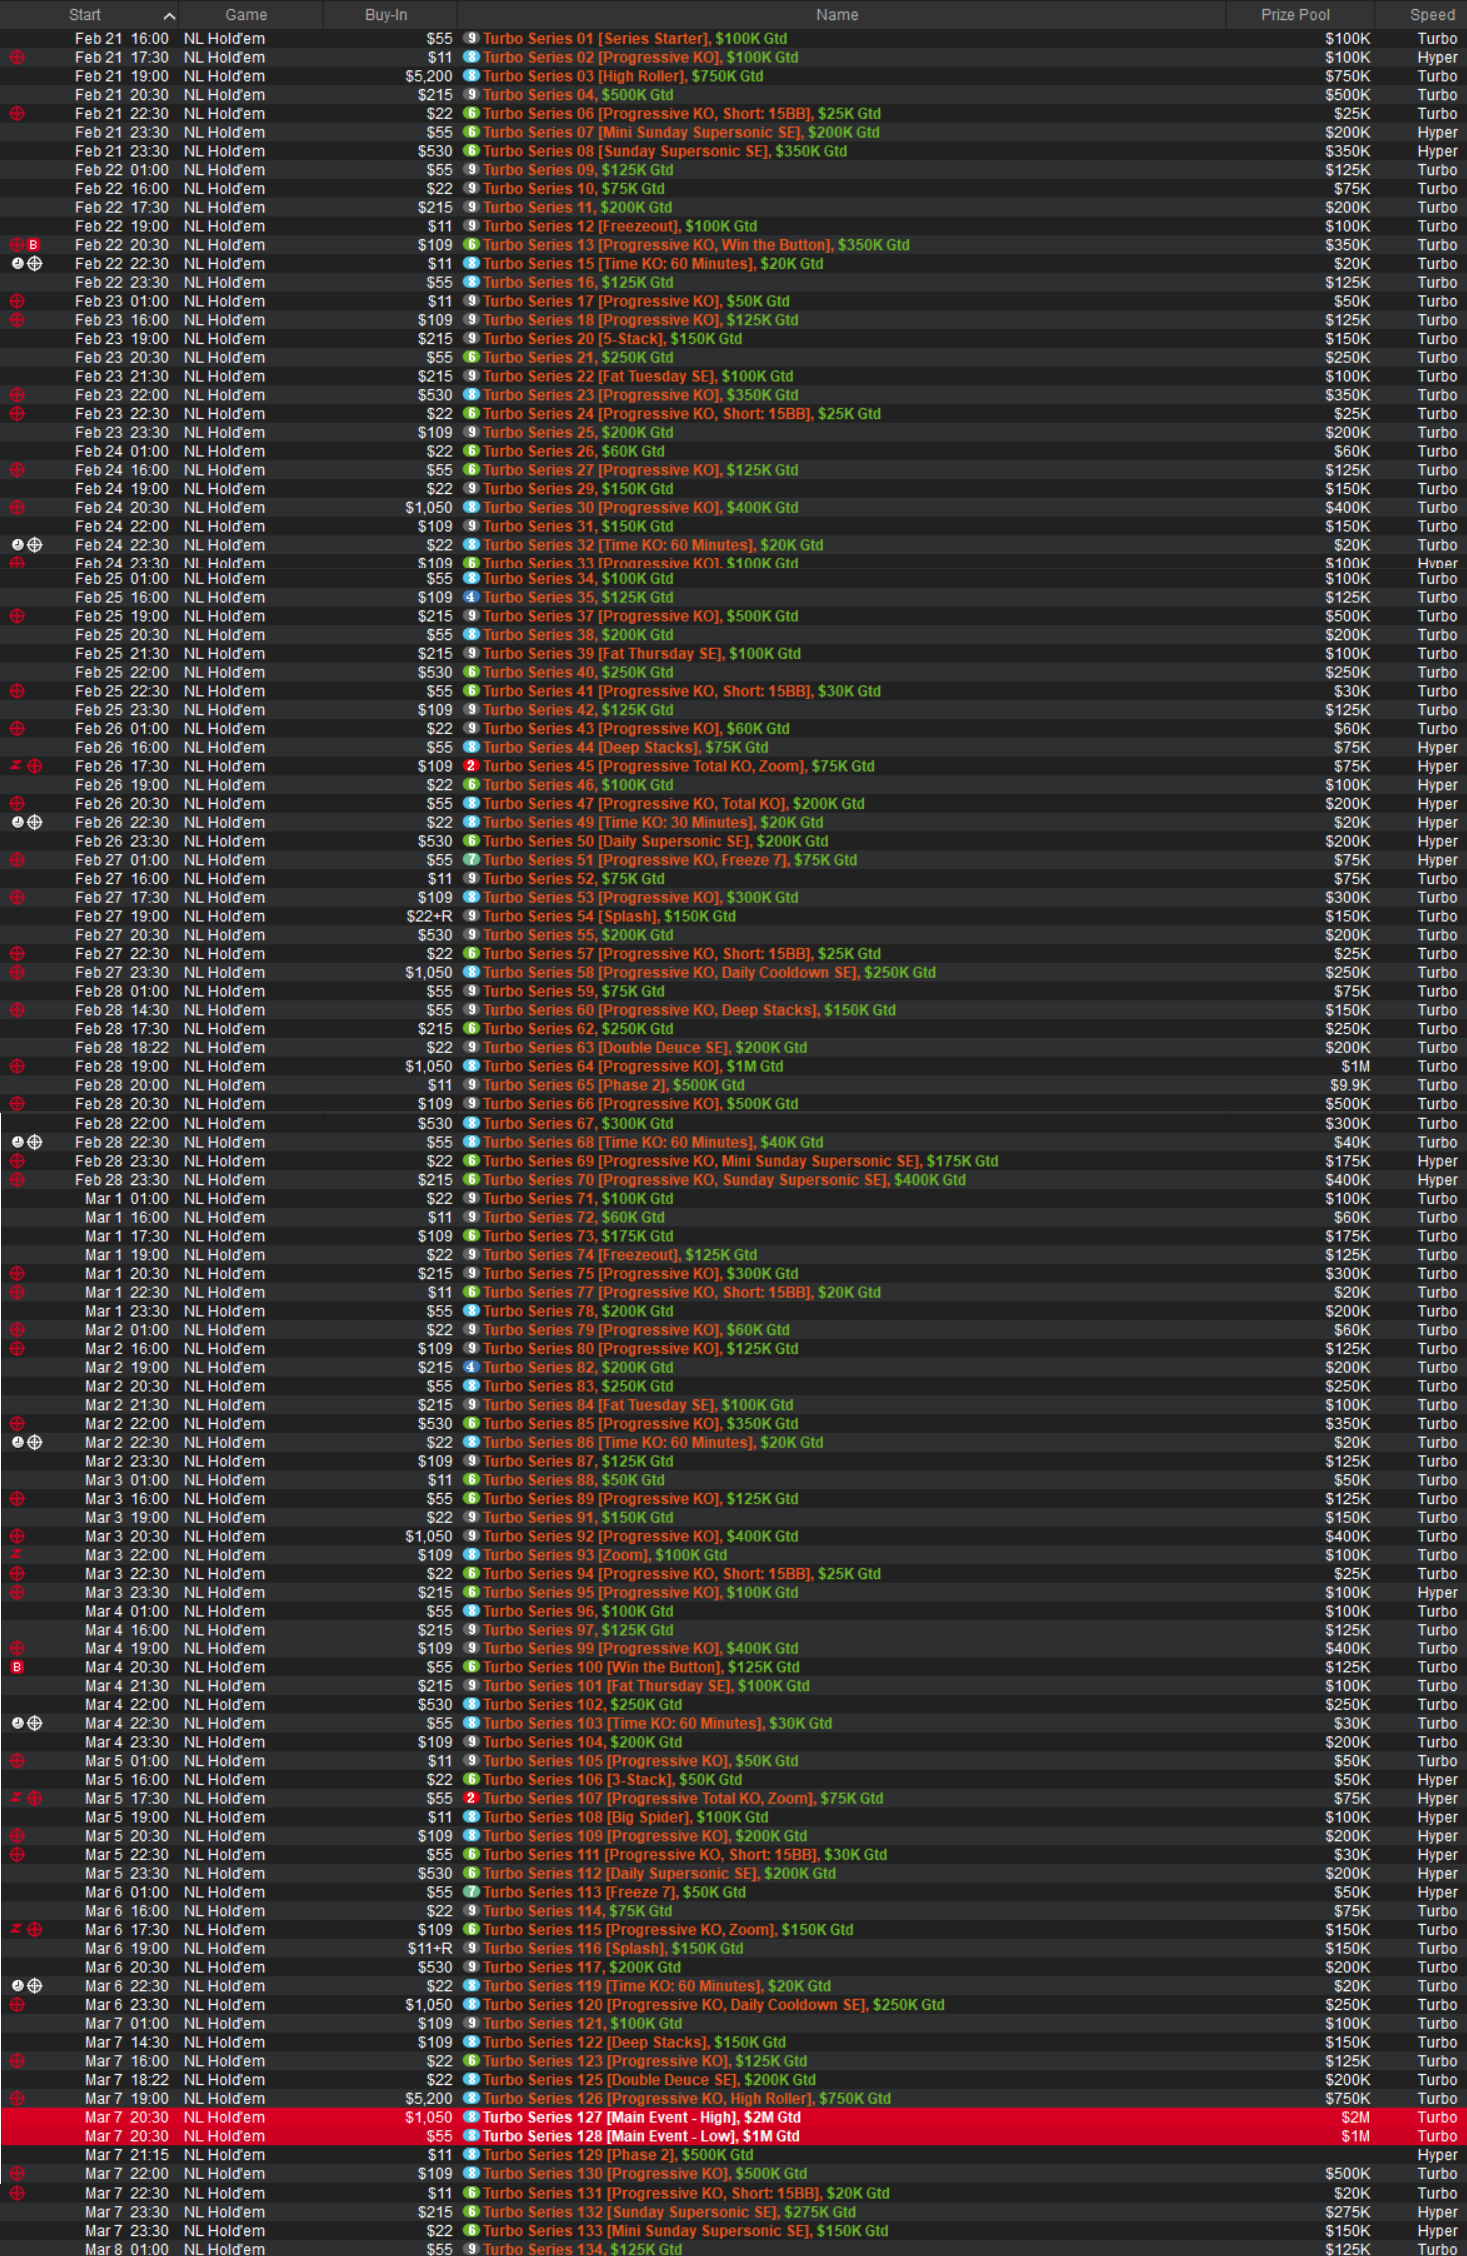
Task: Click the Time KO clock icon on Turbo Series 15
Action: click(x=17, y=264)
